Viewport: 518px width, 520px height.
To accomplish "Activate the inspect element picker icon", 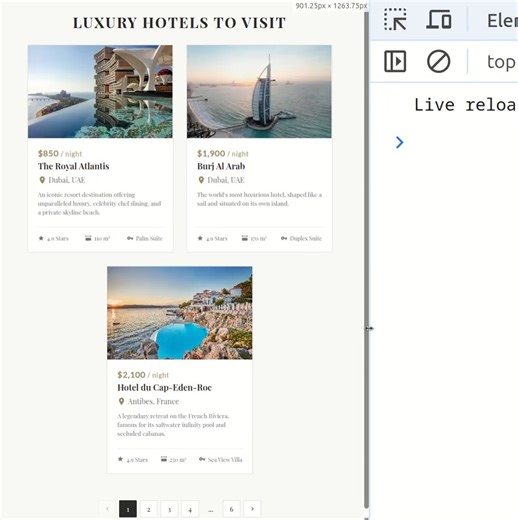I will pyautogui.click(x=395, y=20).
